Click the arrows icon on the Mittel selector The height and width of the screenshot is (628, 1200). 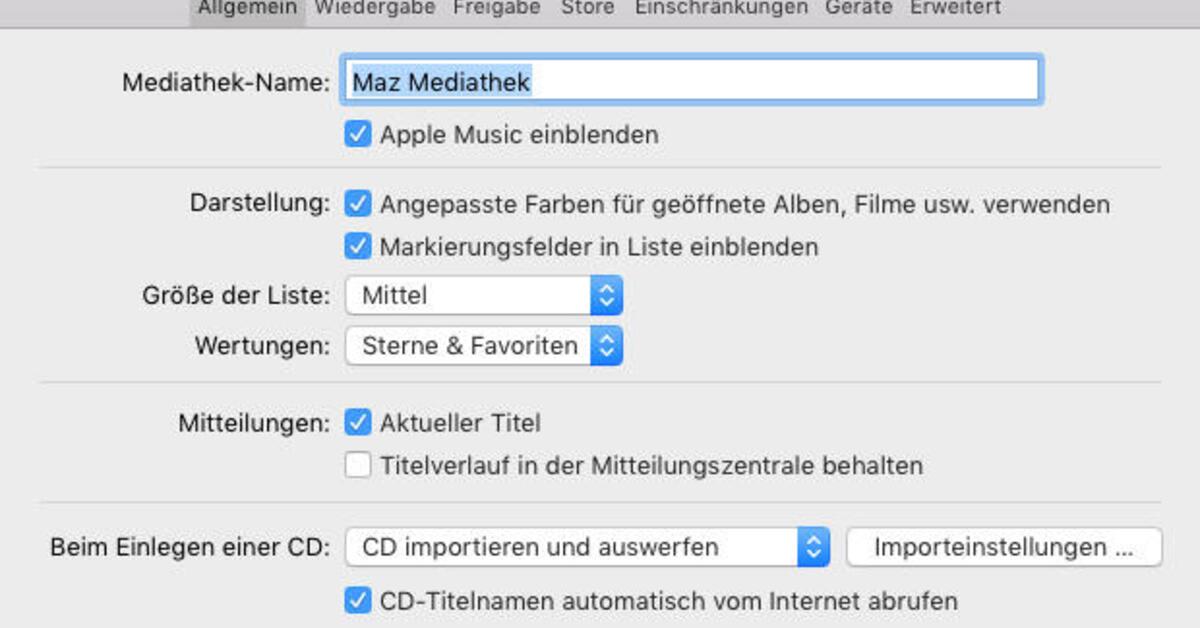pyautogui.click(x=608, y=294)
